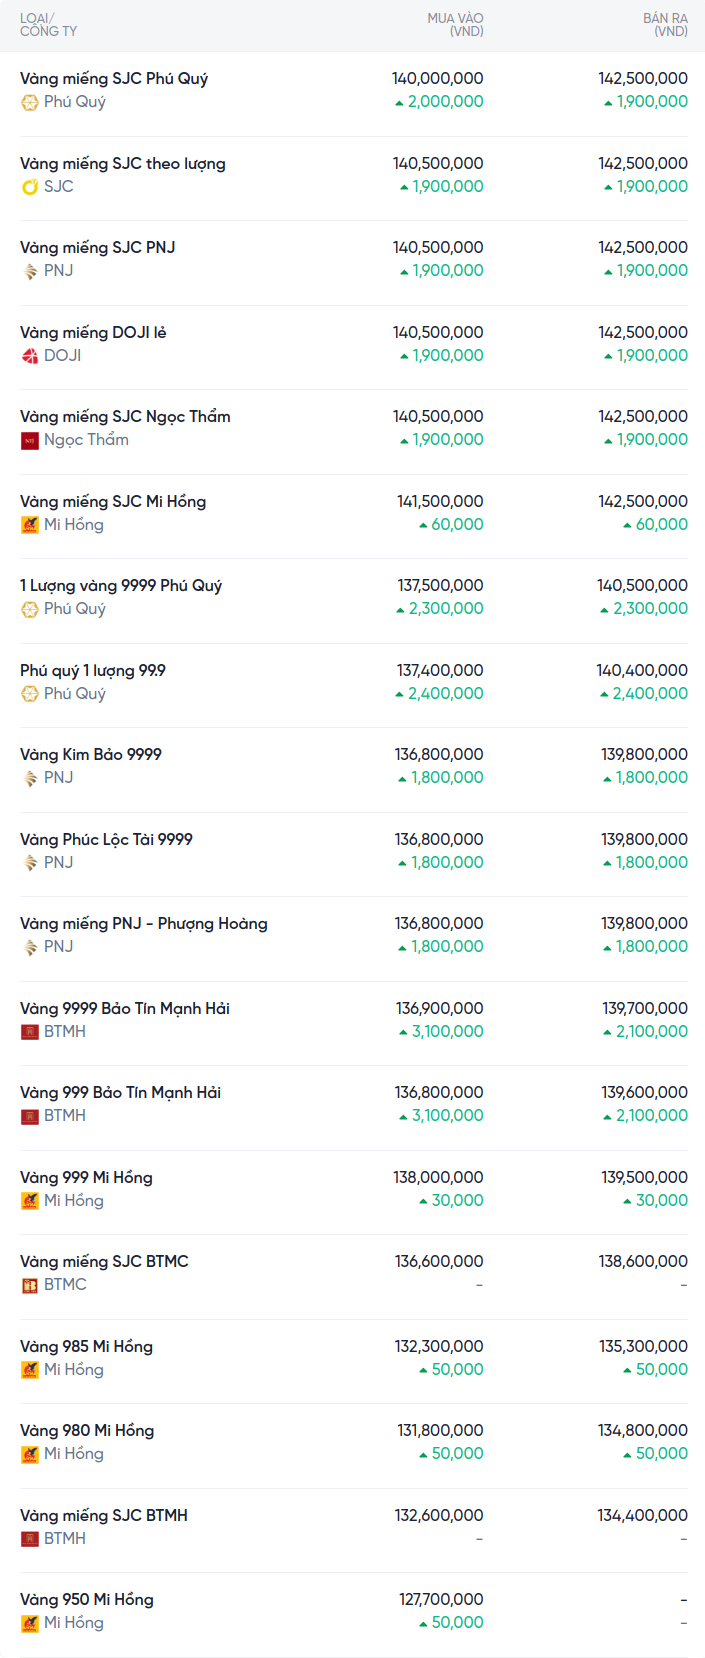Click the MUA VÀO (VND) column header

click(x=455, y=25)
